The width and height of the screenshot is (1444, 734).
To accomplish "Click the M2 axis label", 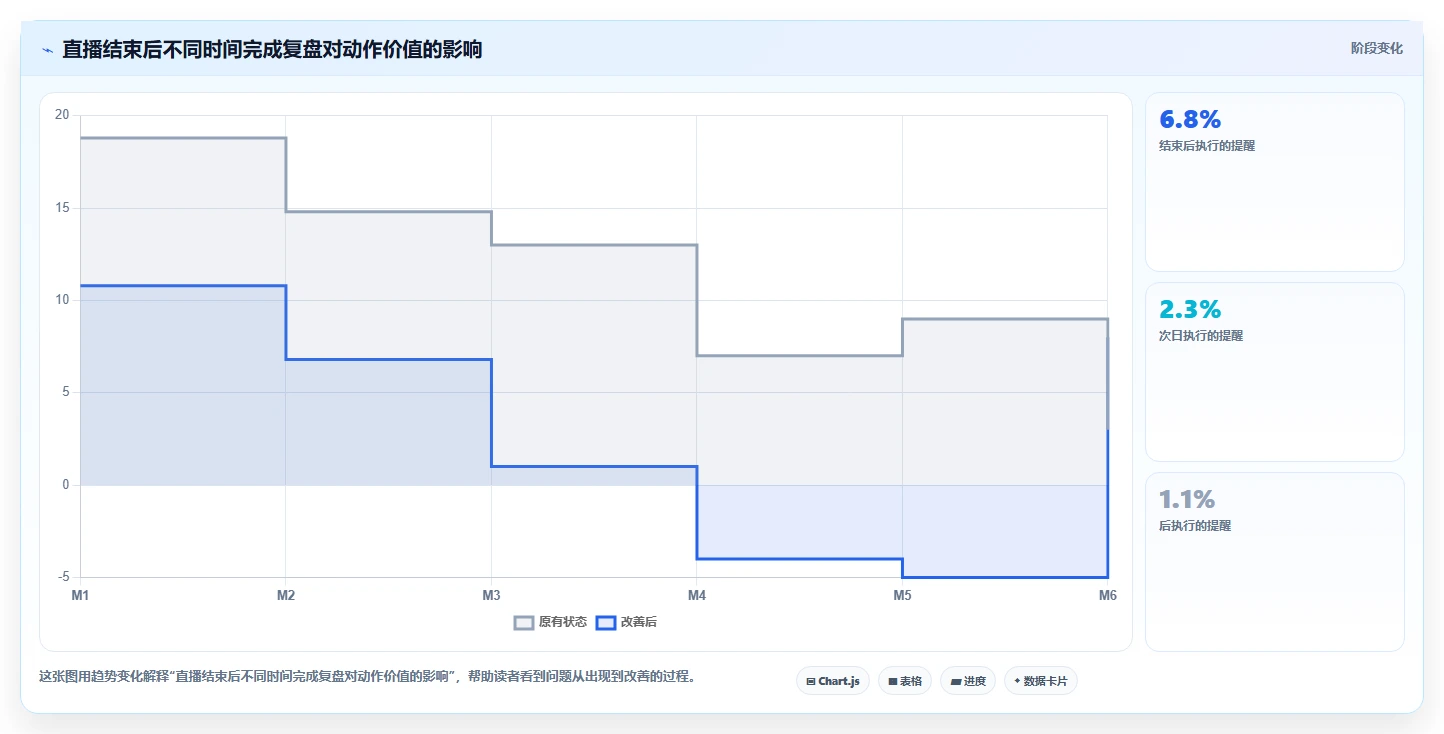I will 286,596.
